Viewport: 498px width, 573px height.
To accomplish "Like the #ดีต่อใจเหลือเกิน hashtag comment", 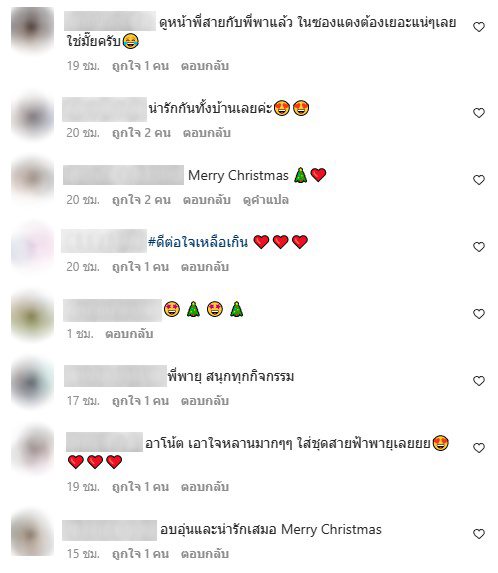I will click(x=479, y=247).
